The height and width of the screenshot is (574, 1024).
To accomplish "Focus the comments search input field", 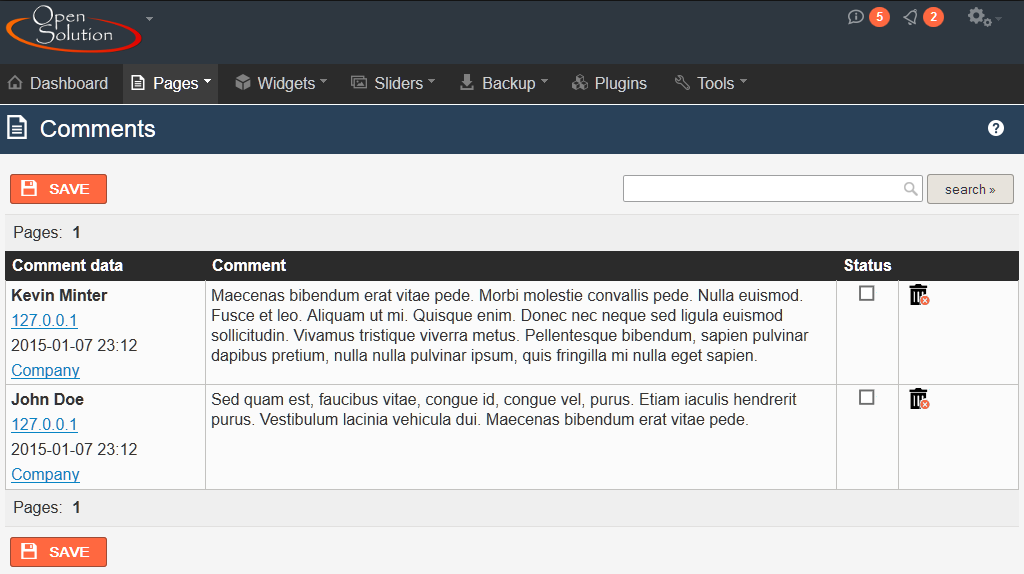I will 762,189.
